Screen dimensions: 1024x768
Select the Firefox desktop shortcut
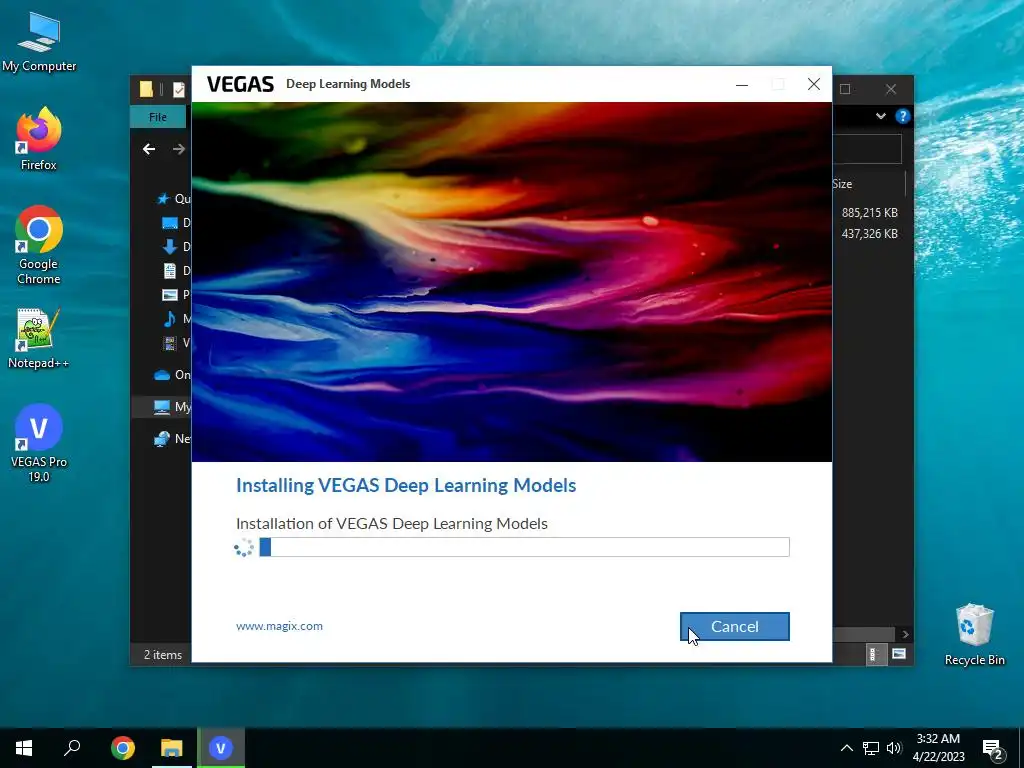point(39,138)
